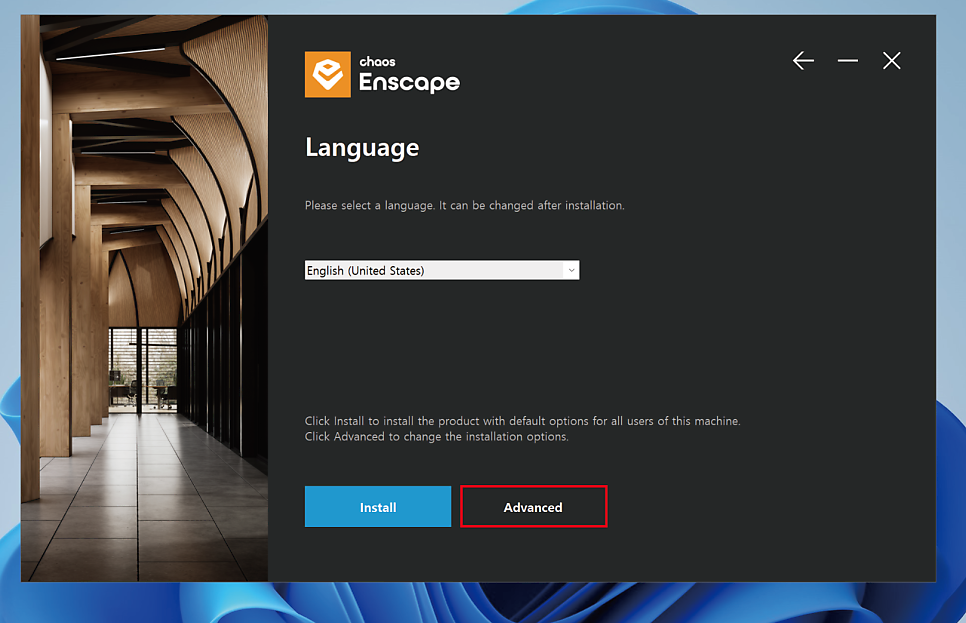Click the 'Click Advanced to change' text line
This screenshot has width=966, height=623.
click(437, 436)
